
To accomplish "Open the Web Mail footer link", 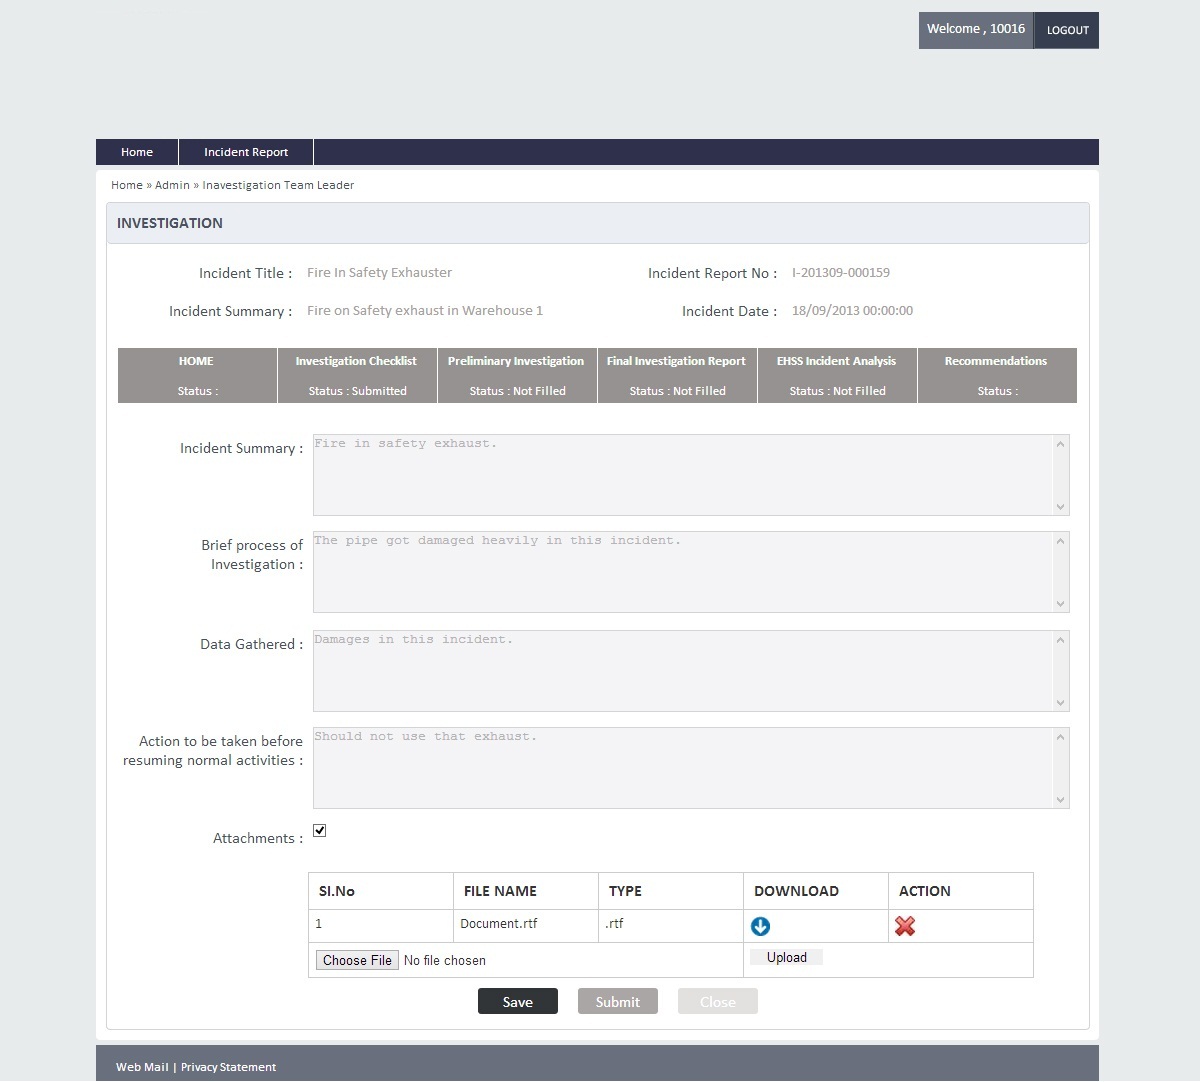I will coord(142,1067).
